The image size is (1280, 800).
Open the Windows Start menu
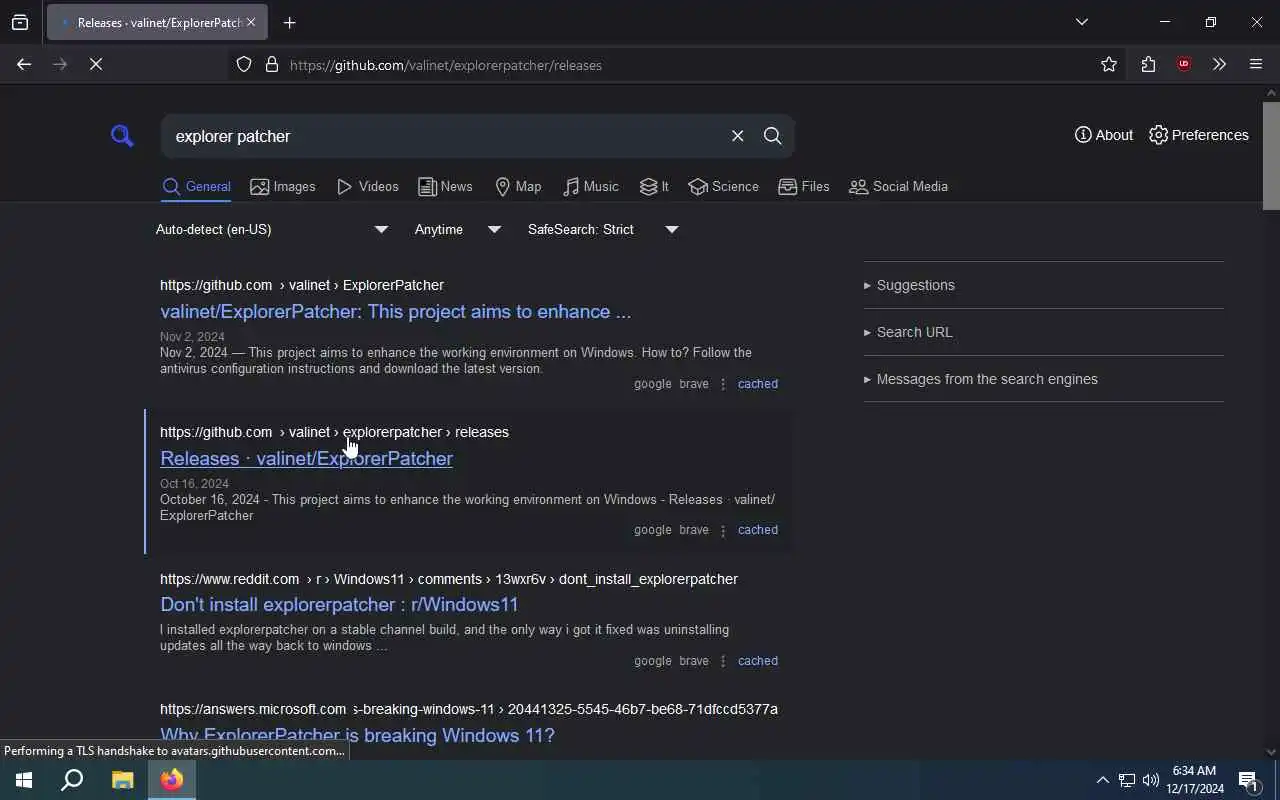24,780
